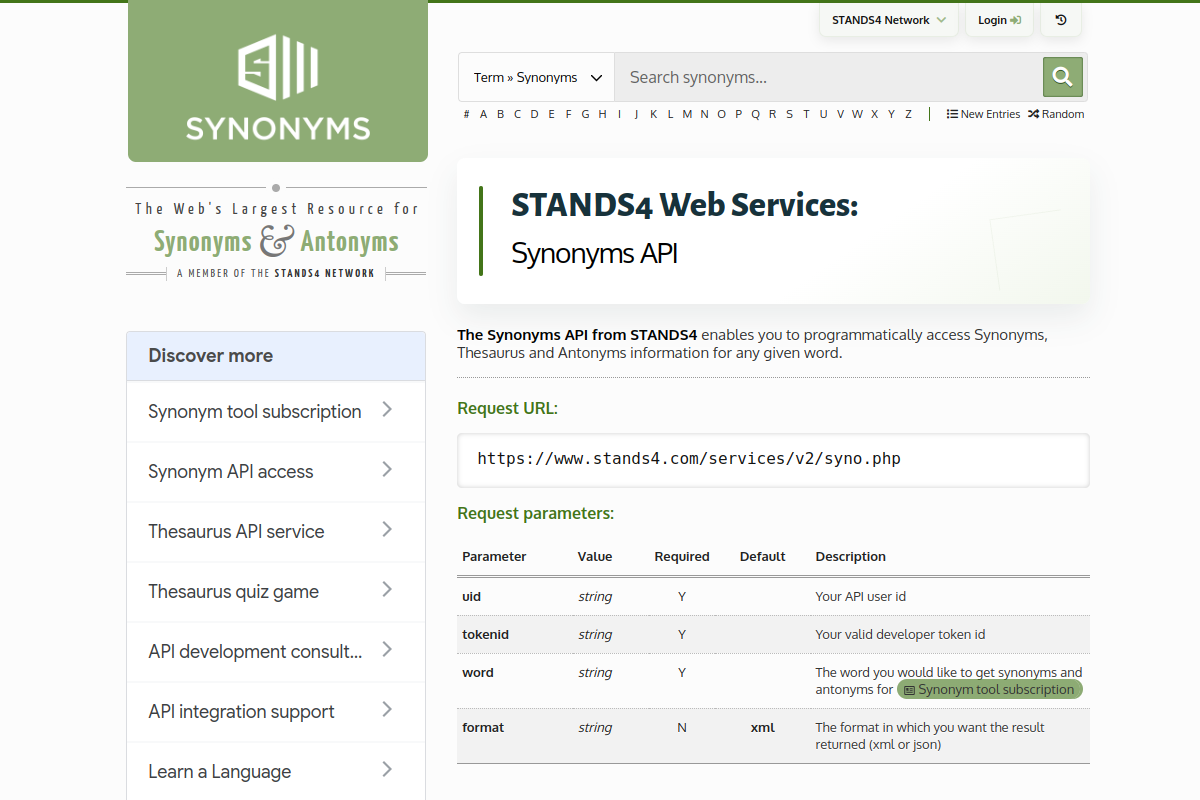Browse entries starting with letter R

[773, 114]
